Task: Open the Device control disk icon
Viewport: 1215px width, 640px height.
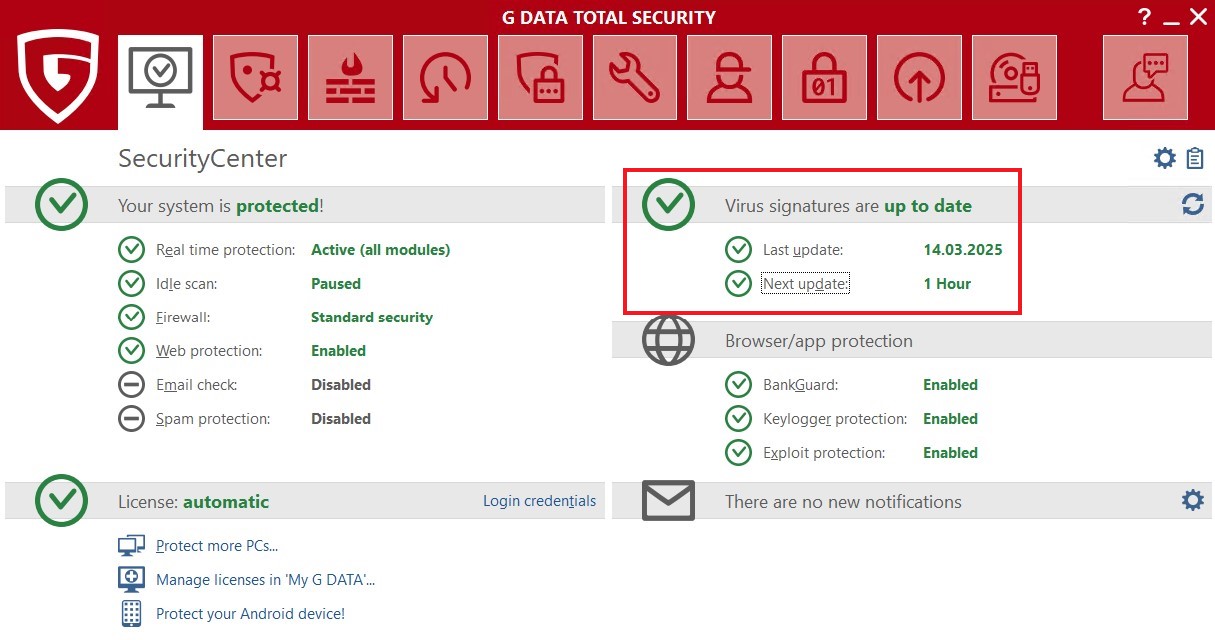Action: [x=1014, y=78]
